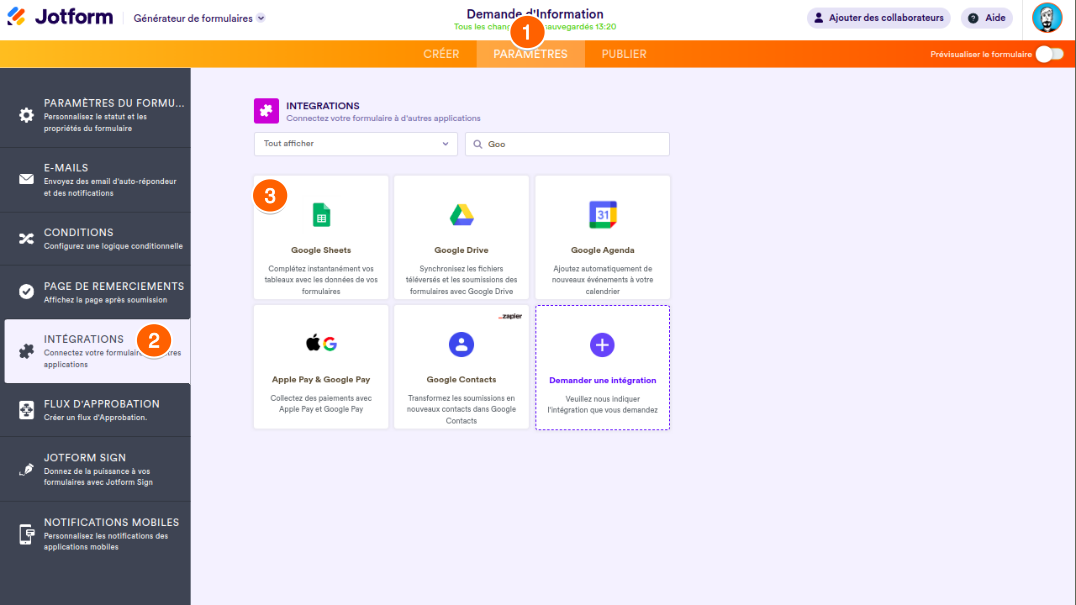Click the Apple Pay & Google Pay title
This screenshot has height=605, width=1076.
tap(321, 379)
